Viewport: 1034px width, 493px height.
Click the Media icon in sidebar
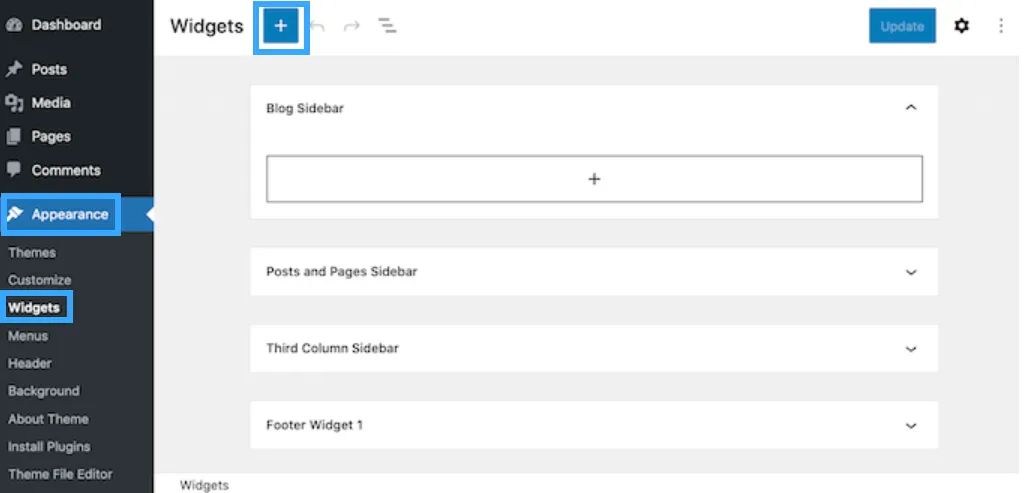[14, 103]
